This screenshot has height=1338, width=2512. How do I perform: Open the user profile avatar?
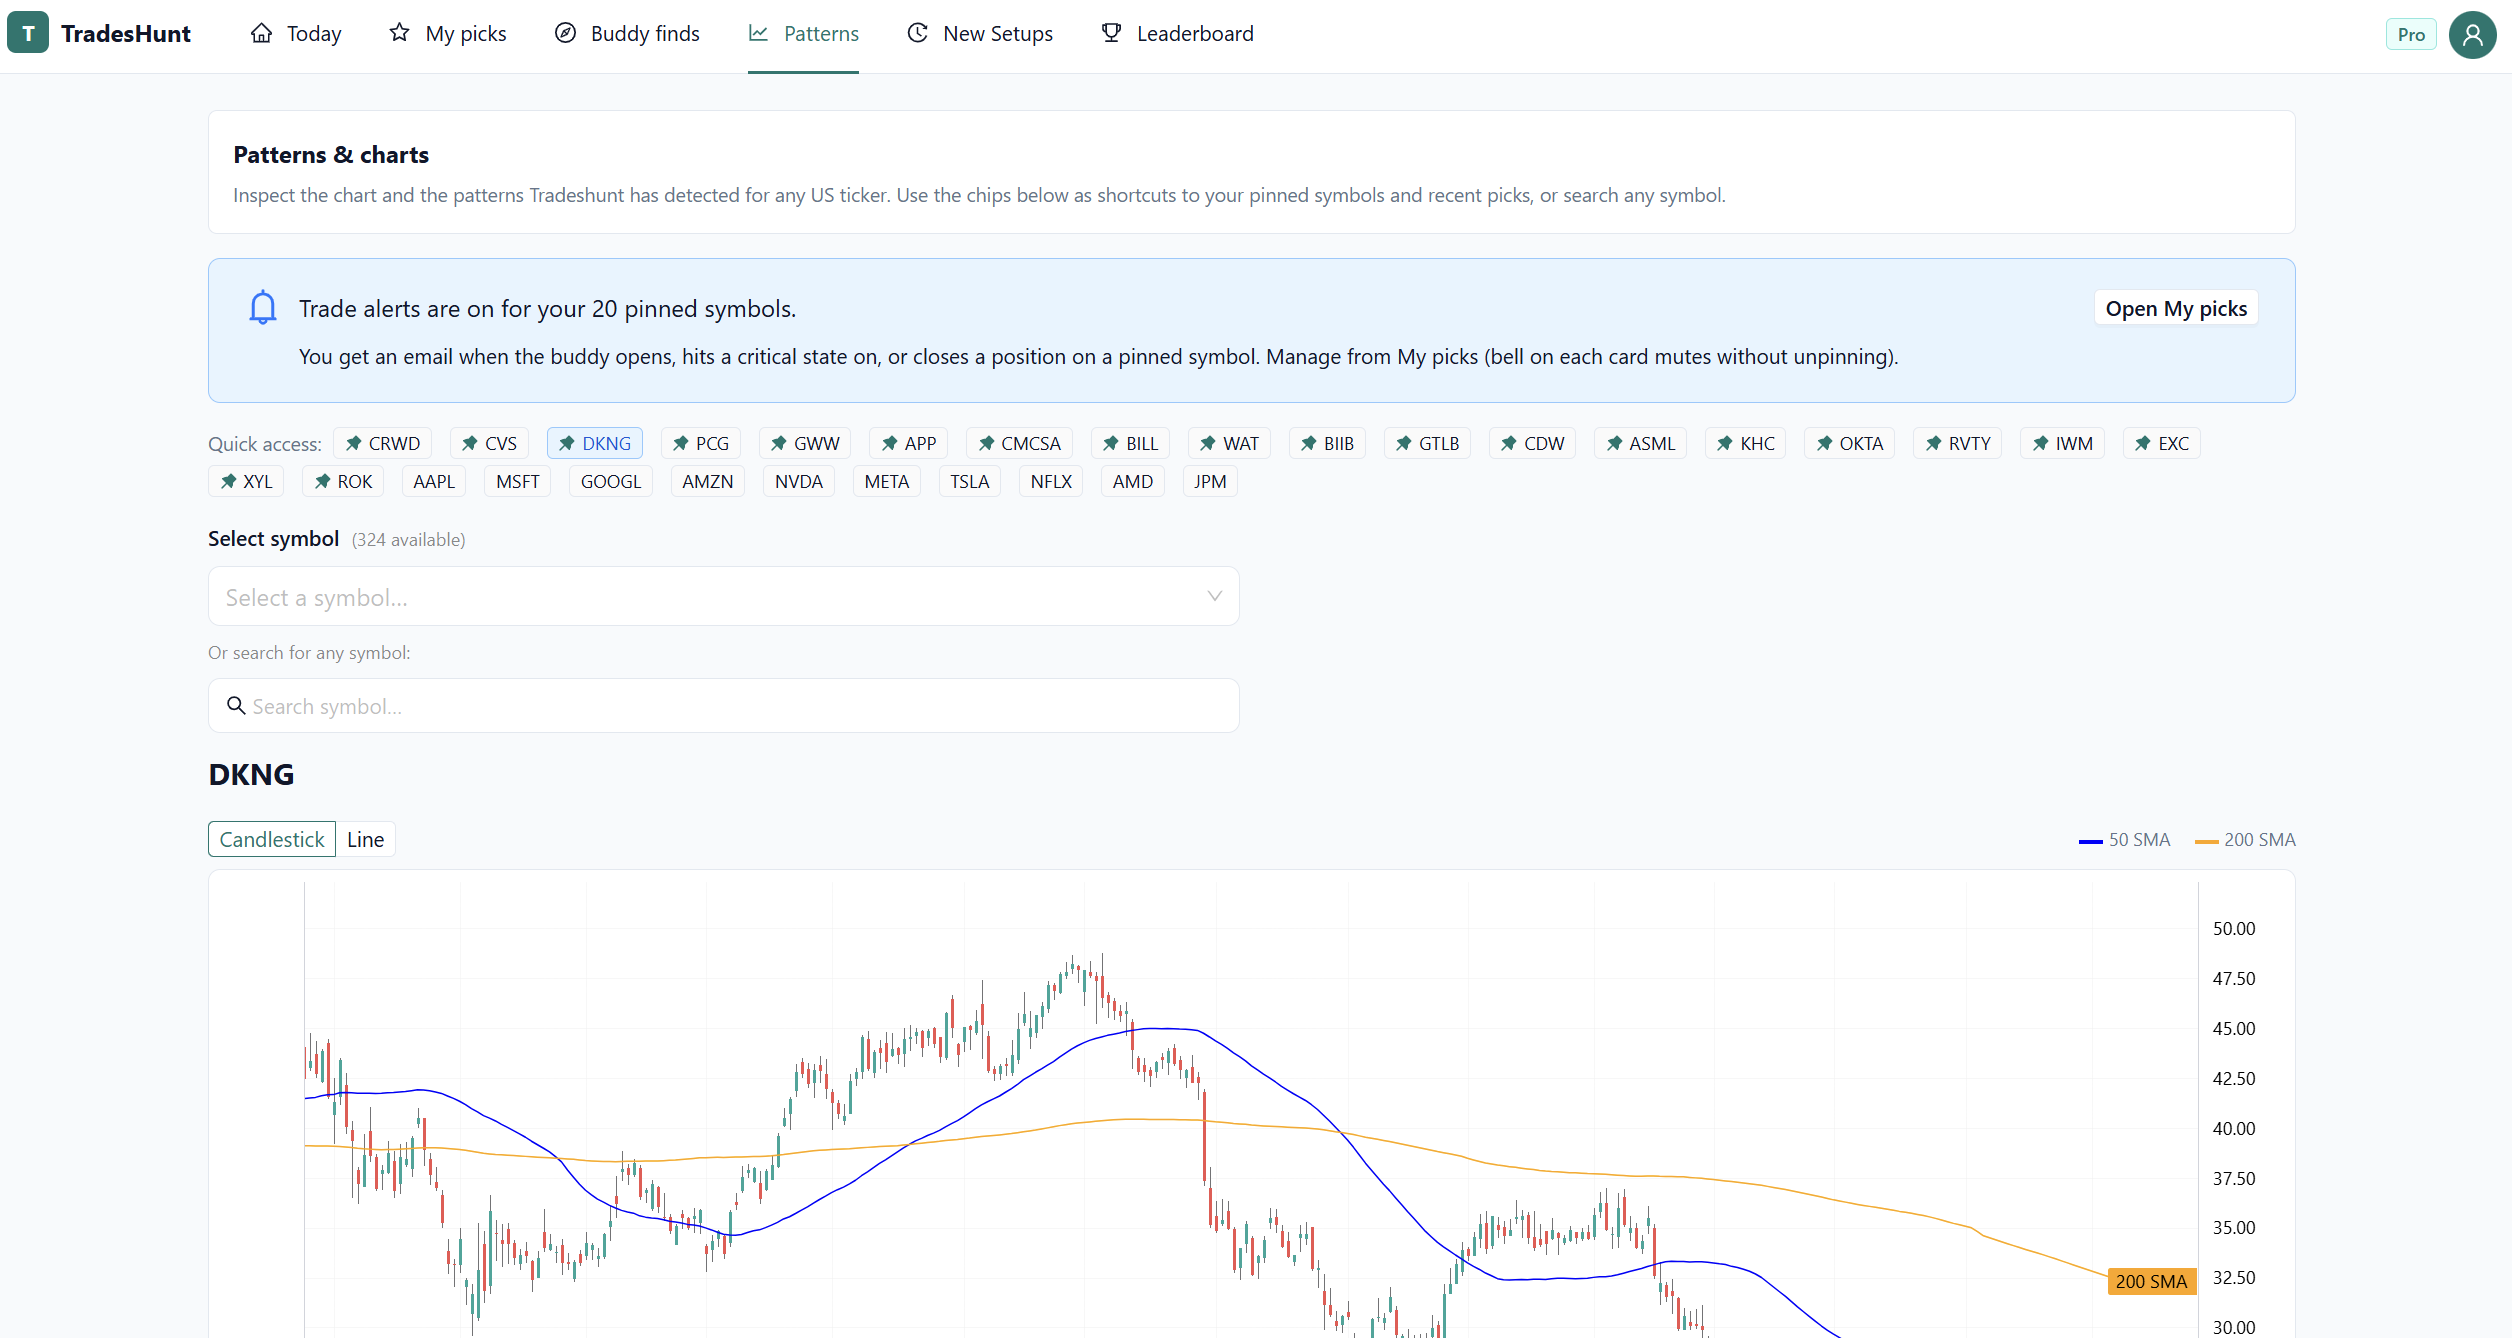[2472, 35]
